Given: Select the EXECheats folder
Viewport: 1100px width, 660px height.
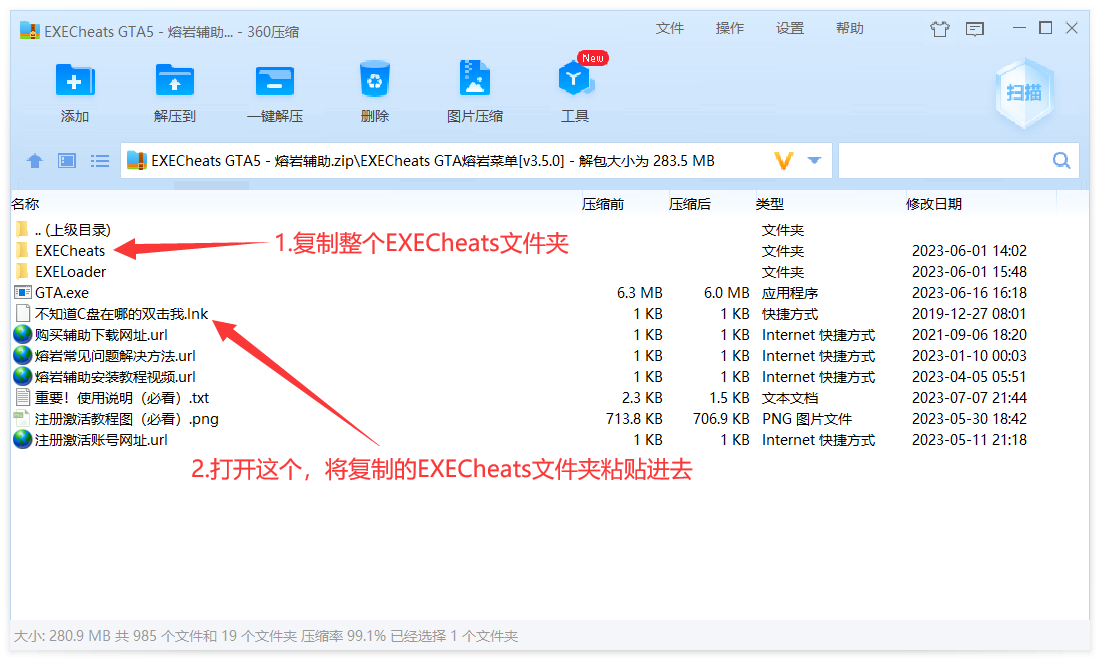Looking at the screenshot, I should click(70, 251).
